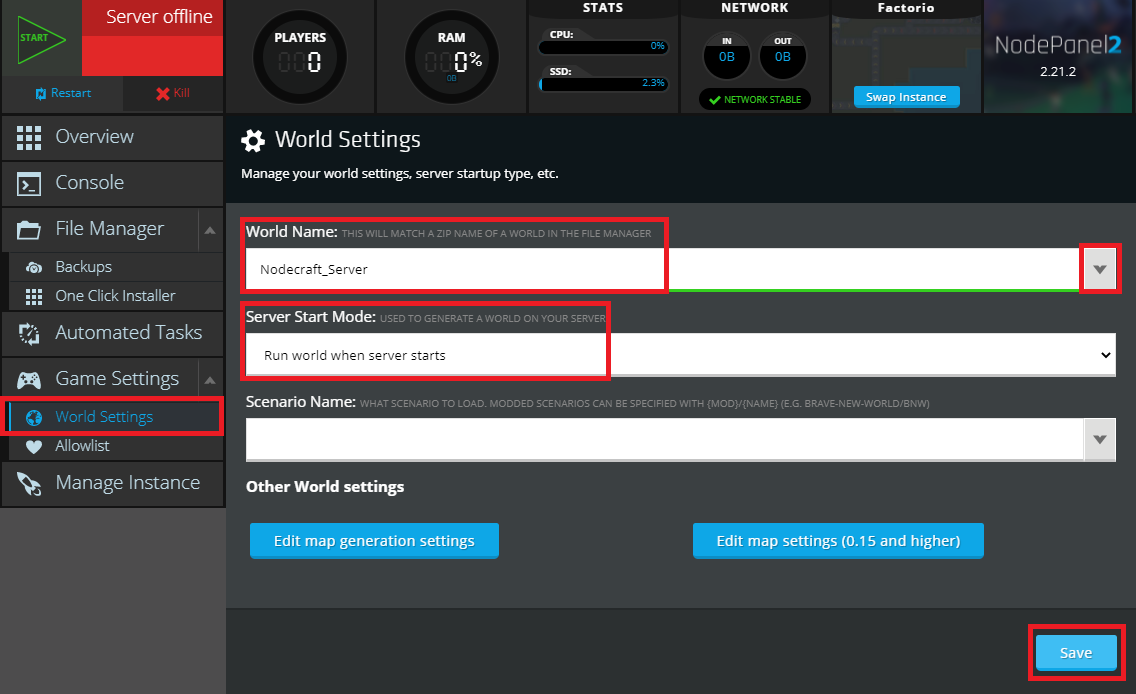Click the Allowlist heart icon

click(33, 446)
